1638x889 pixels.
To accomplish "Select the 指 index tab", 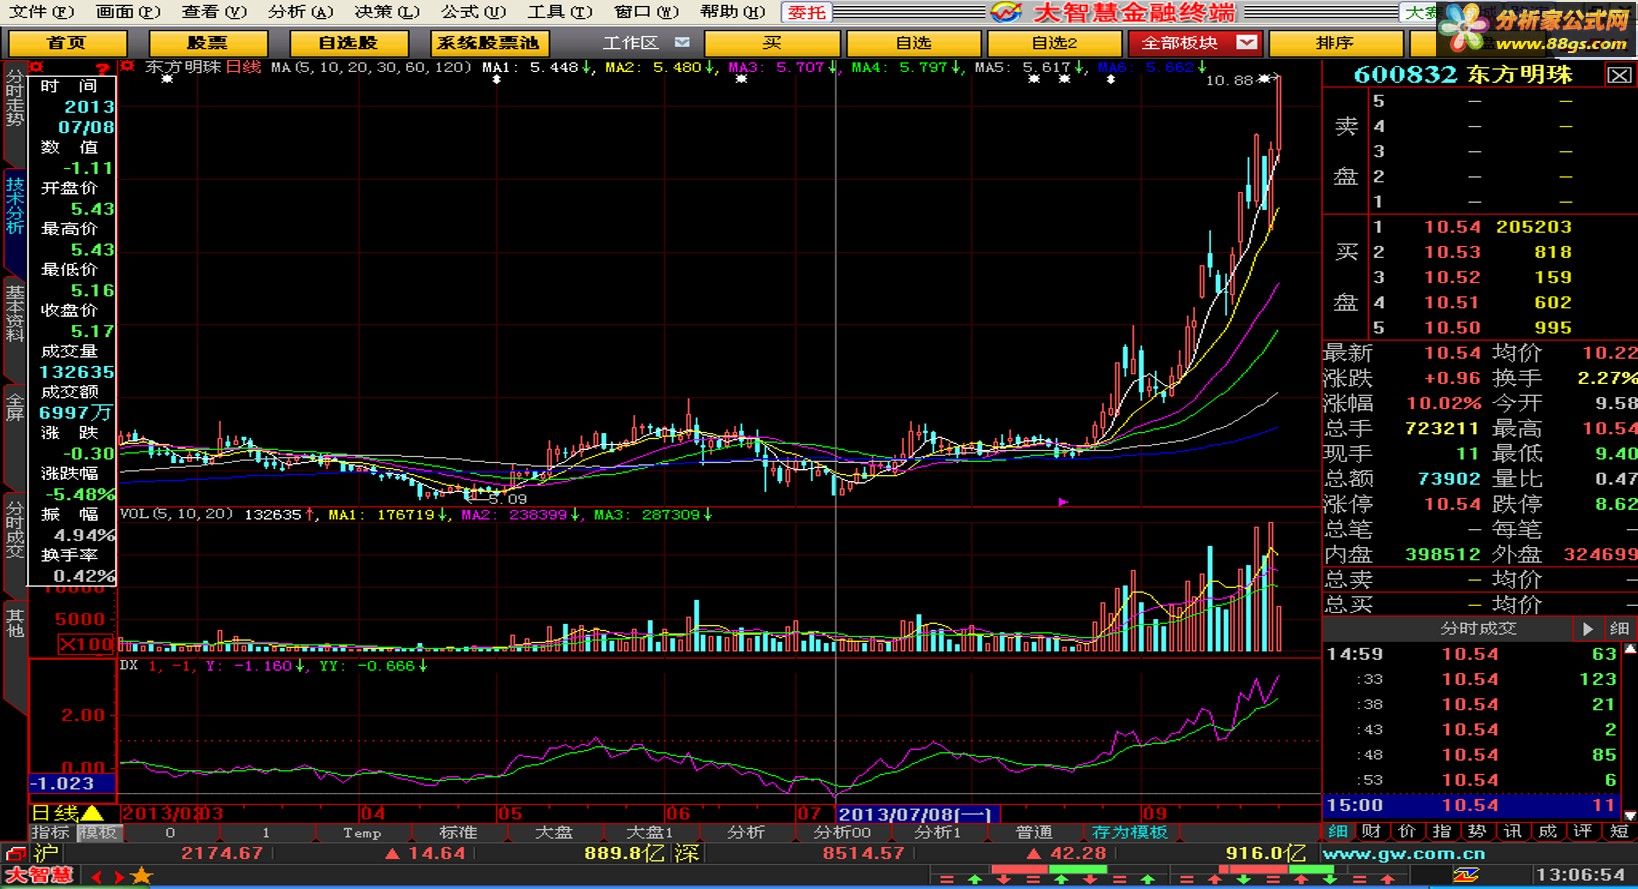I will point(1442,831).
